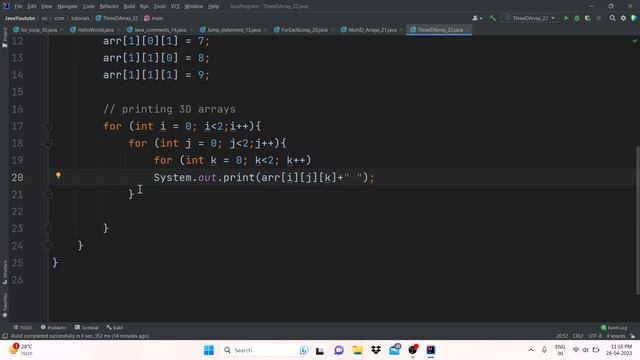
Task: Collapse for loop fold marker on line 18
Action: tap(48, 143)
